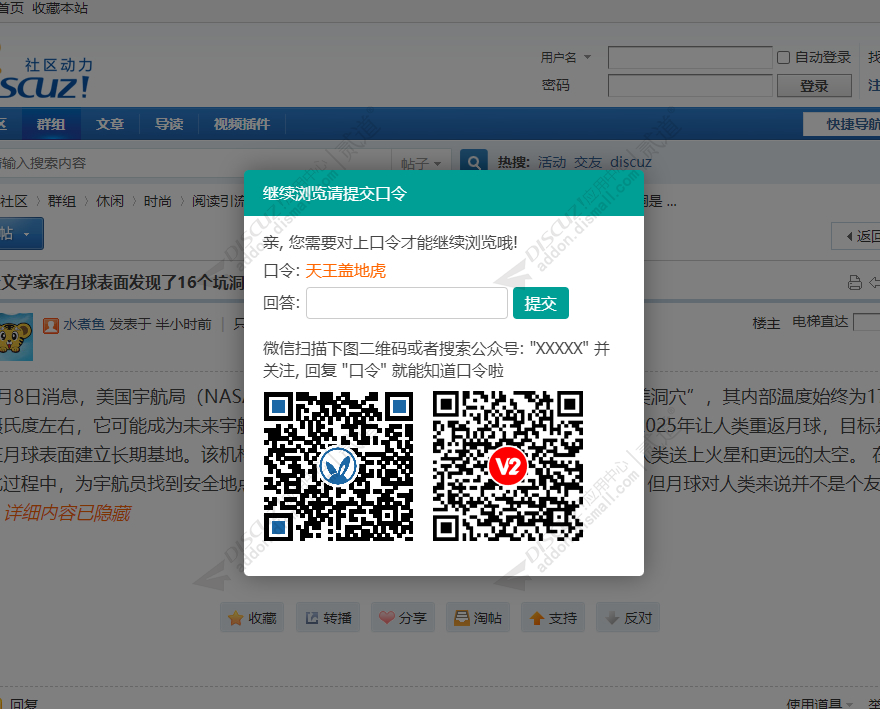Open the 文章 navigation tab
The width and height of the screenshot is (880, 709).
coord(110,124)
